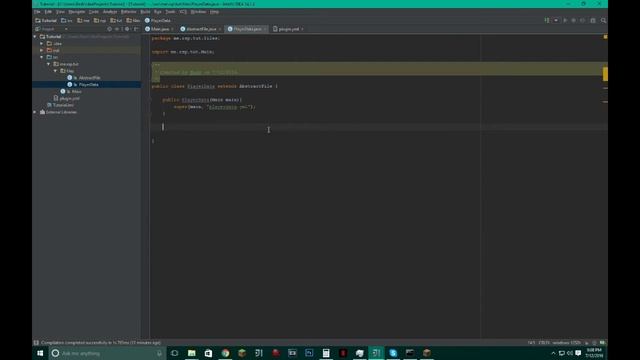Show hidden system tray icons
The image size is (640, 360).
pyautogui.click(x=553, y=353)
